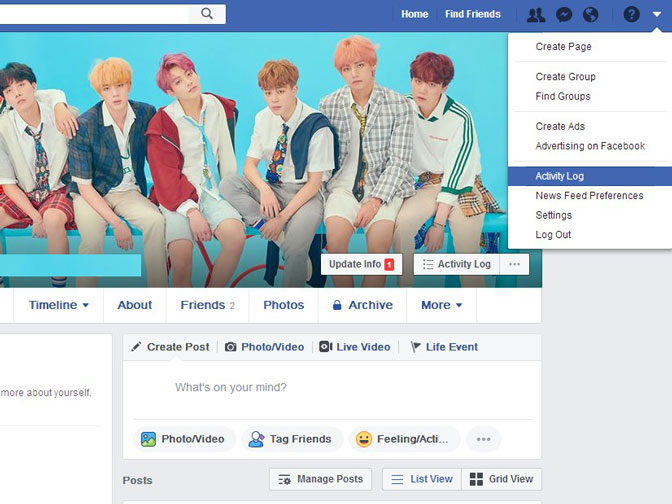Click the red notification badge on Update Info
The width and height of the screenshot is (672, 504).
389,264
